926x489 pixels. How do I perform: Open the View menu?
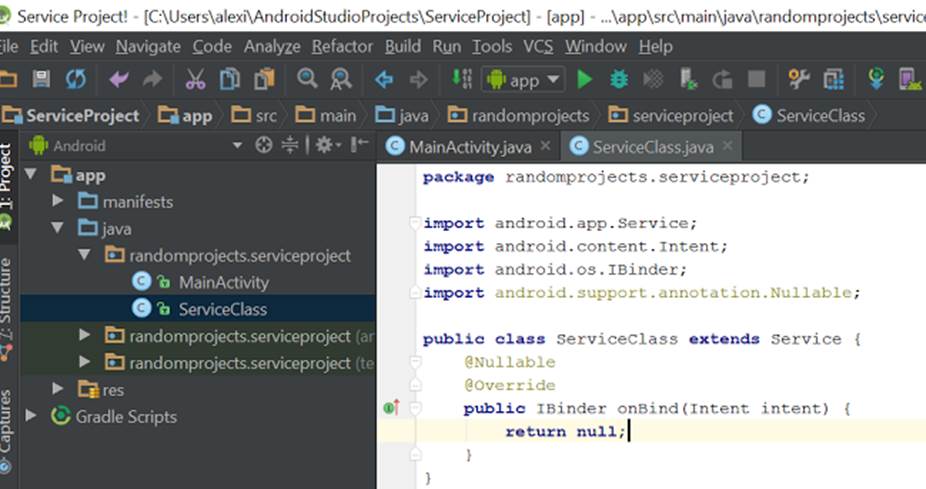coord(87,46)
